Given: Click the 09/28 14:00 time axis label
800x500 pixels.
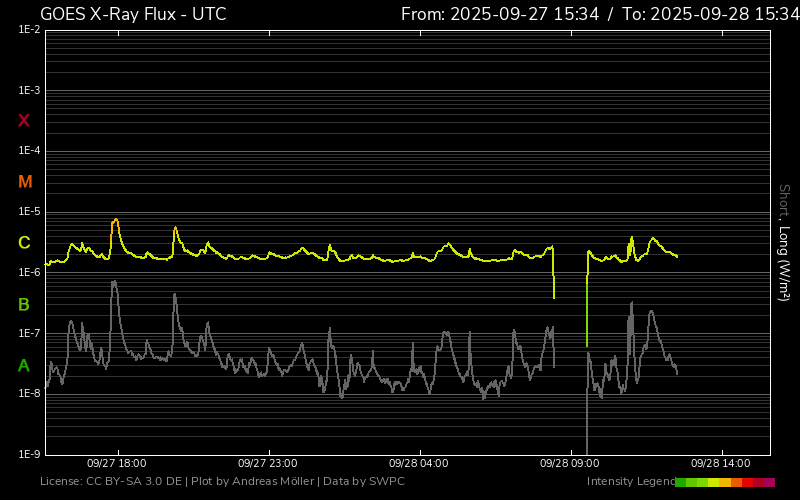Looking at the screenshot, I should click(720, 464).
